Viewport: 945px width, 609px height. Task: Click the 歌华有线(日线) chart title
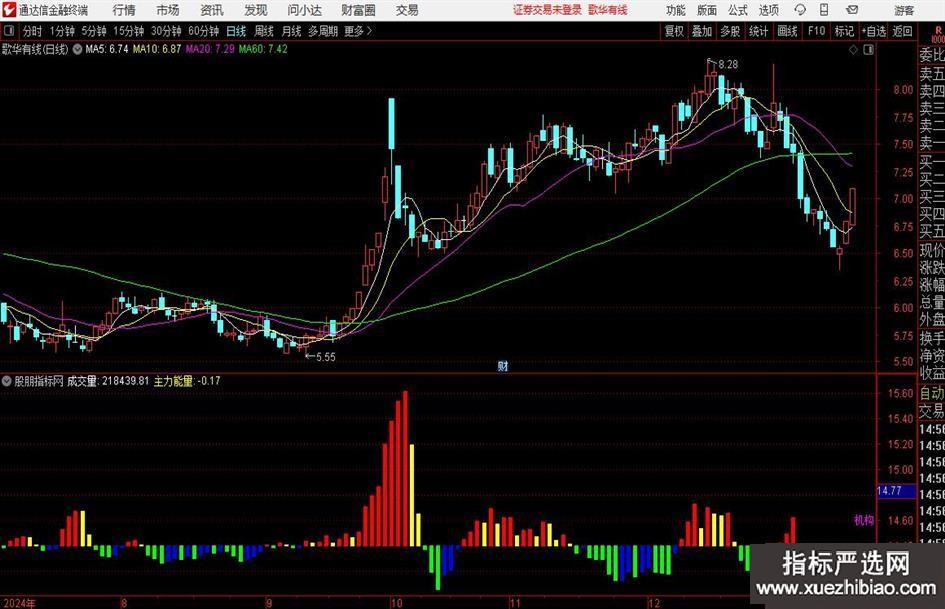[x=35, y=49]
